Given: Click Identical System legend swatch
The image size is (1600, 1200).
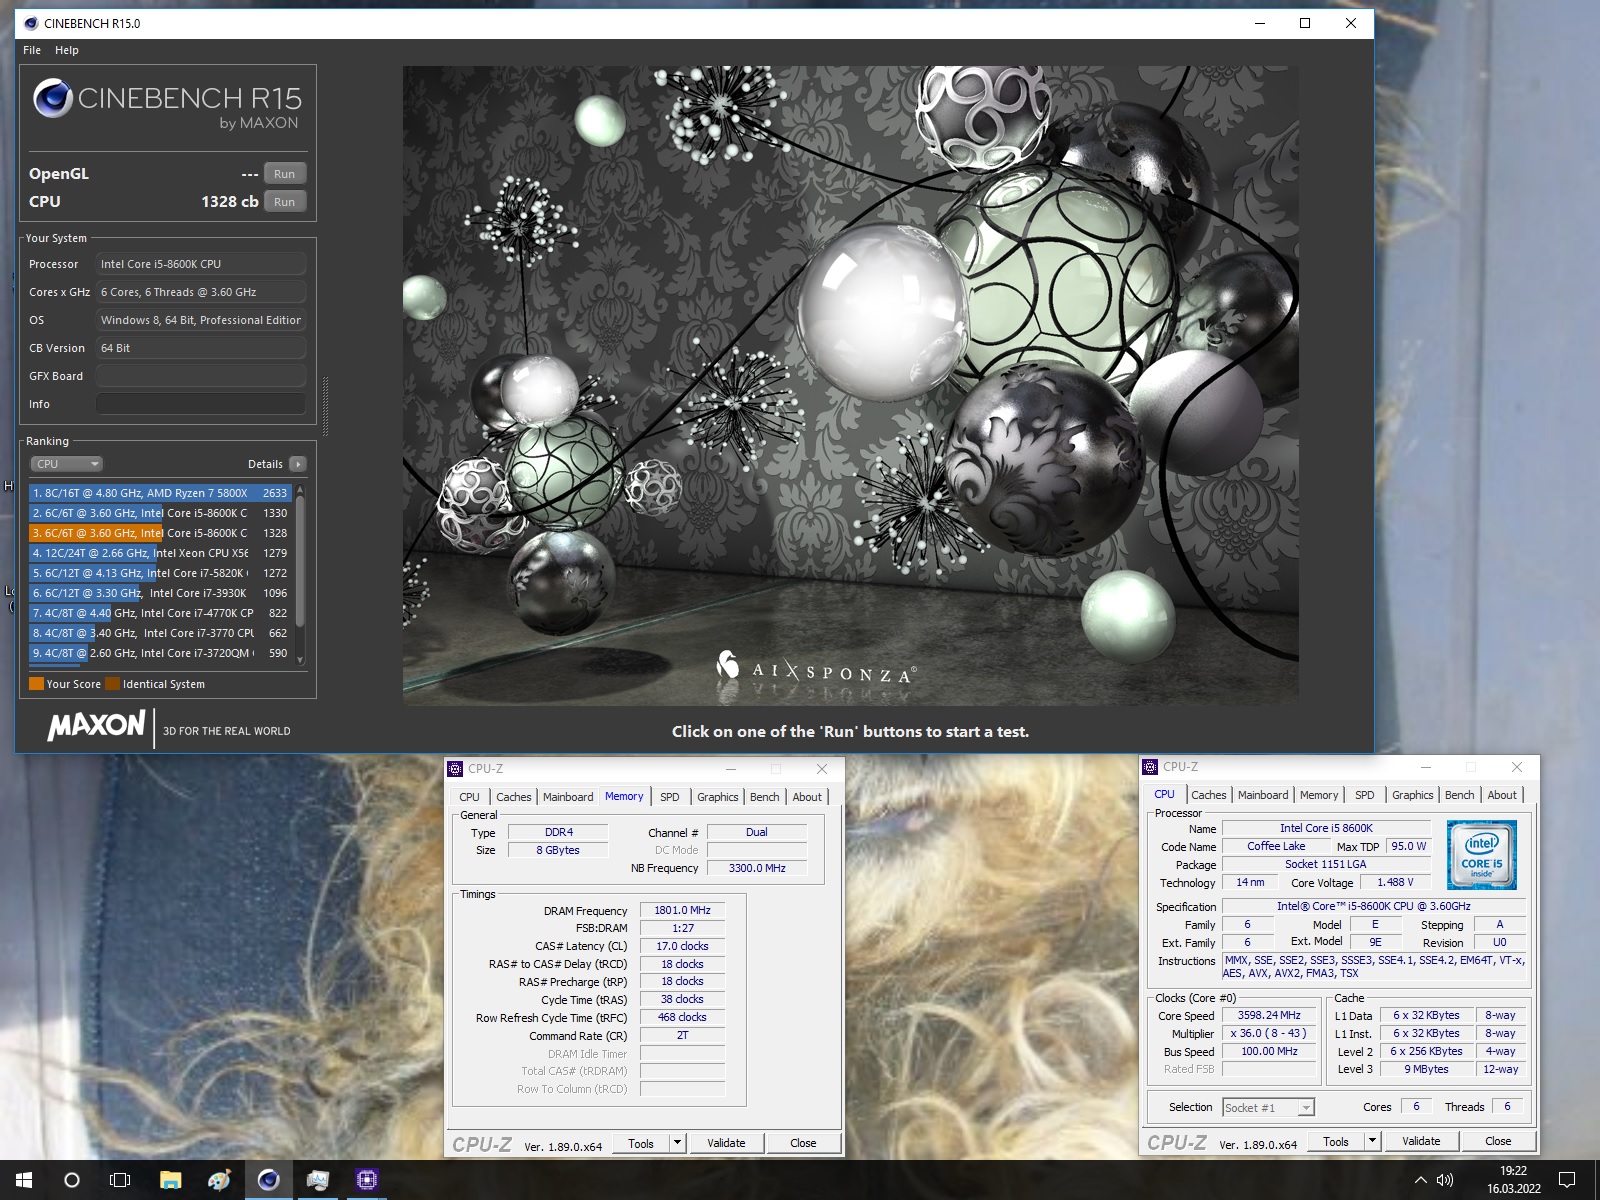Looking at the screenshot, I should [x=113, y=684].
